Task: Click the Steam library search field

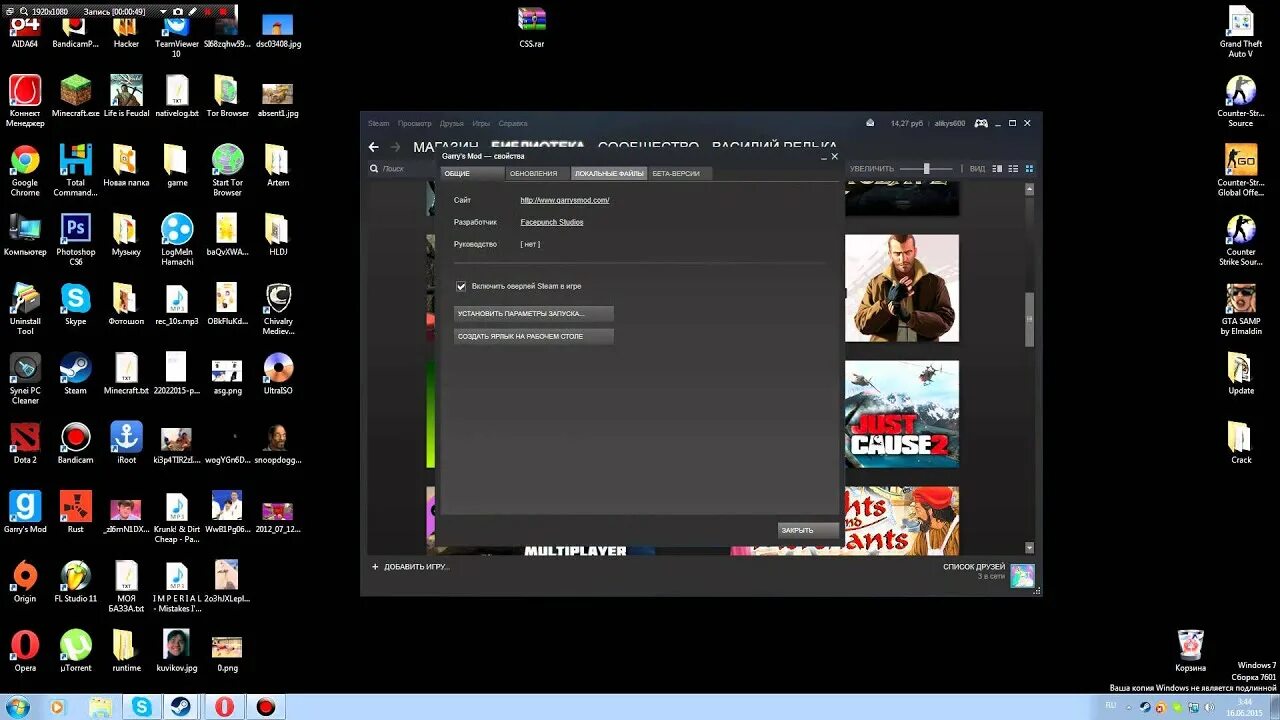Action: pos(400,169)
